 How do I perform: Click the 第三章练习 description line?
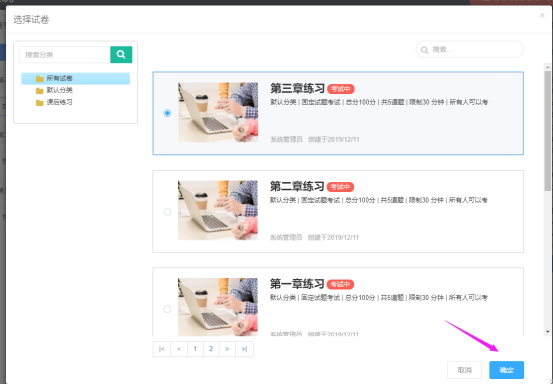379,102
